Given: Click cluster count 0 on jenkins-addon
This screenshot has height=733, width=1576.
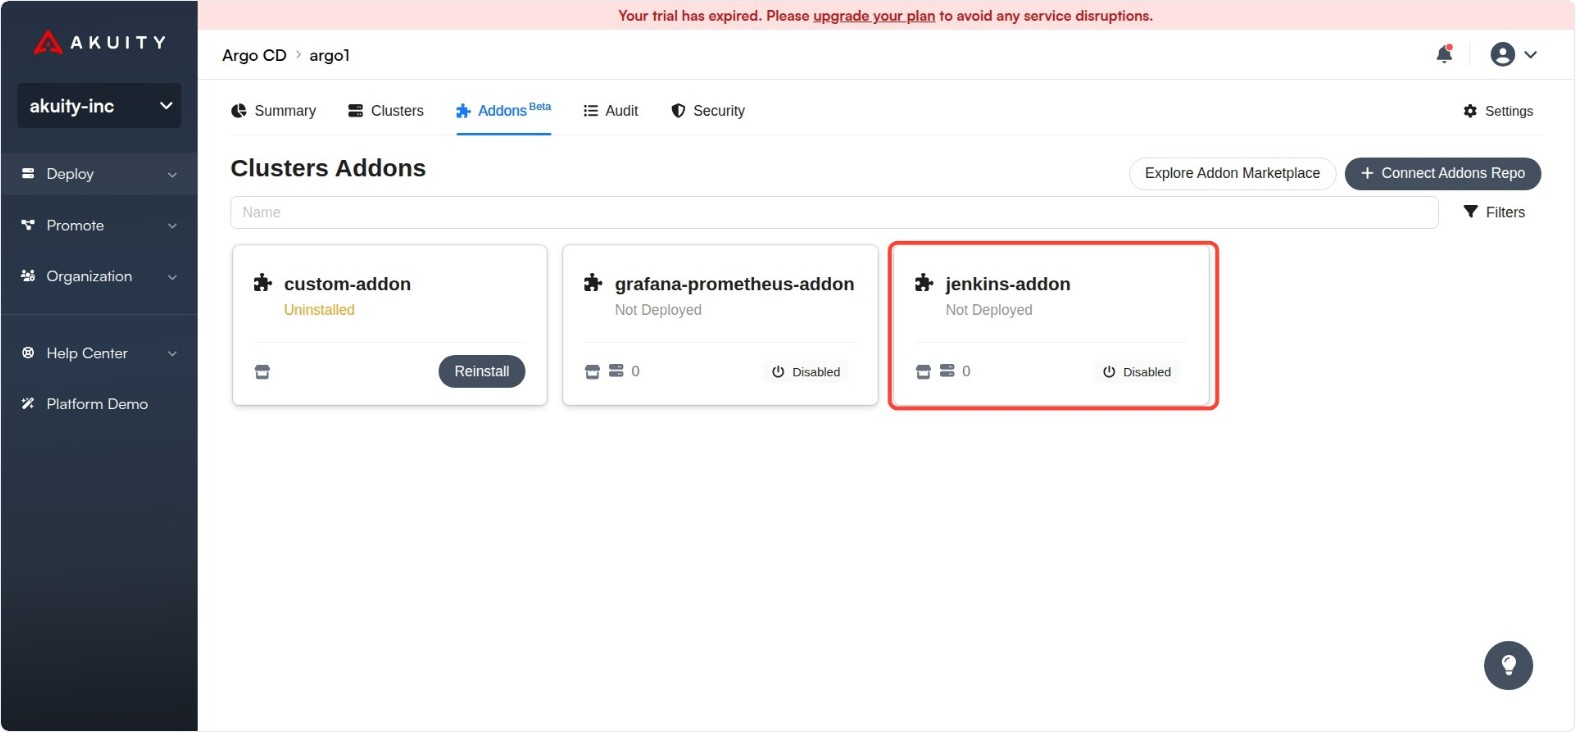Looking at the screenshot, I should [x=967, y=371].
